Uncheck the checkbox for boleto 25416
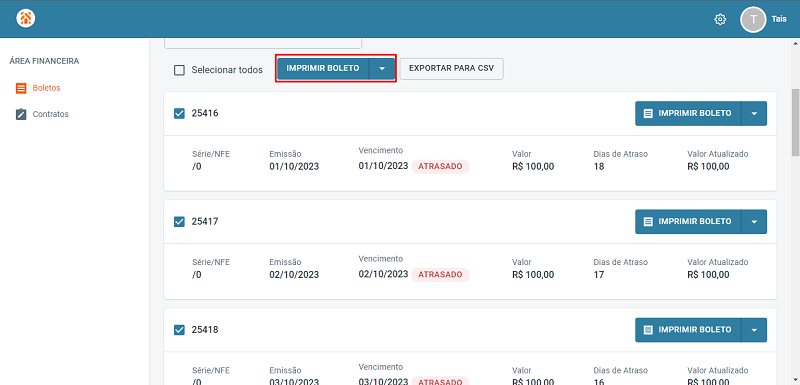The width and height of the screenshot is (800, 385). 179,113
